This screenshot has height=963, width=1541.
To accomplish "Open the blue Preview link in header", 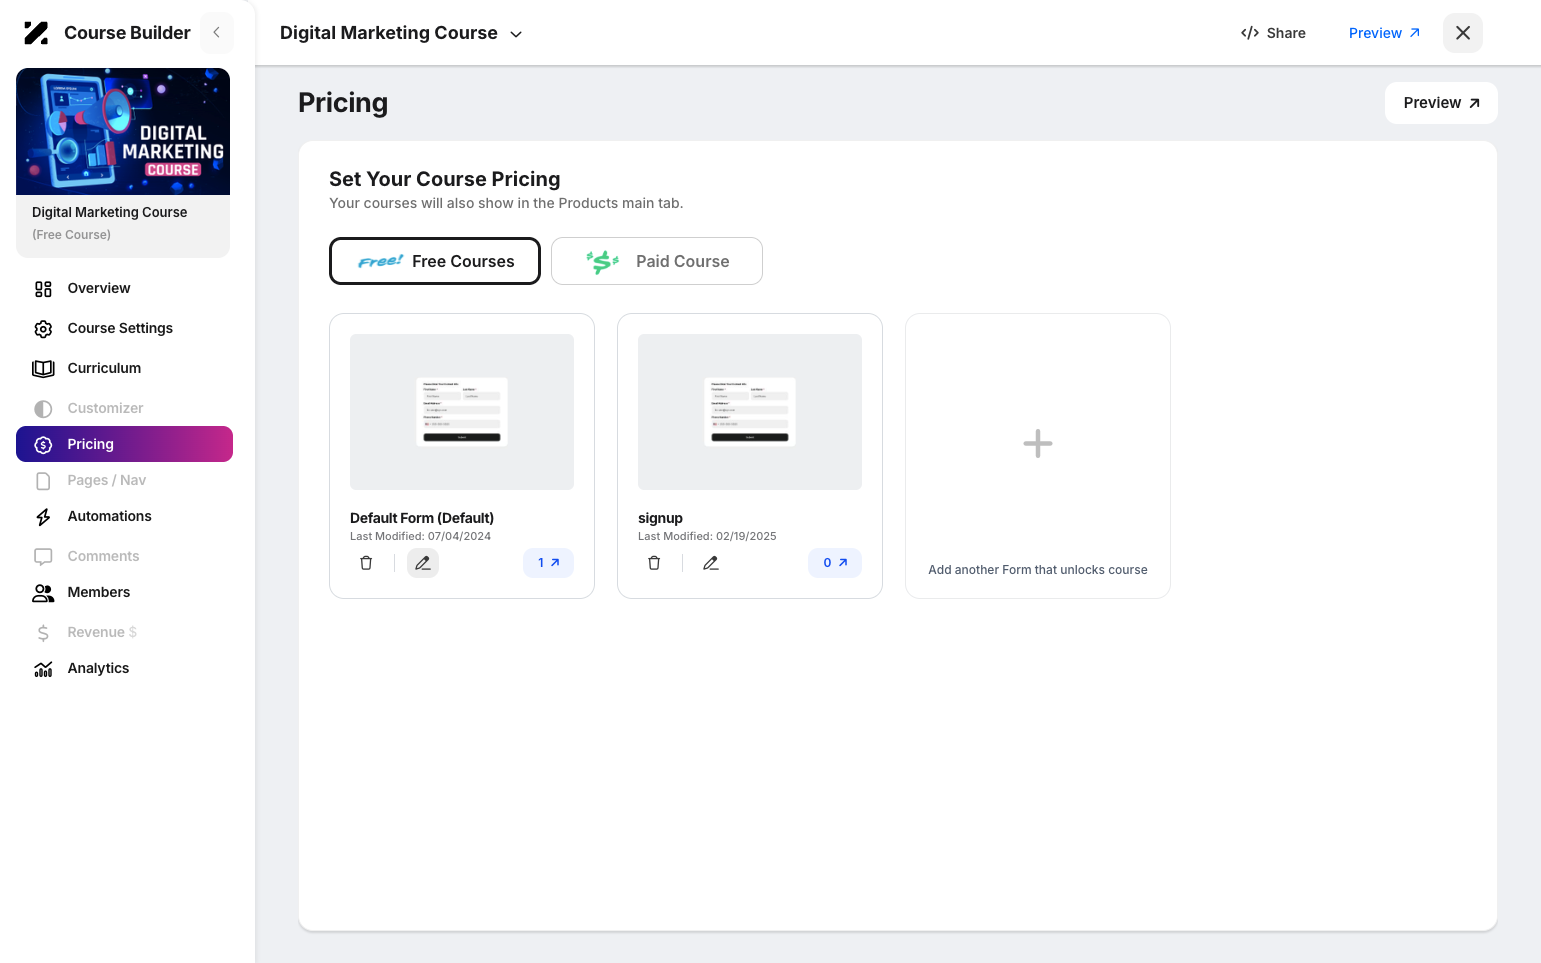I will (x=1384, y=33).
